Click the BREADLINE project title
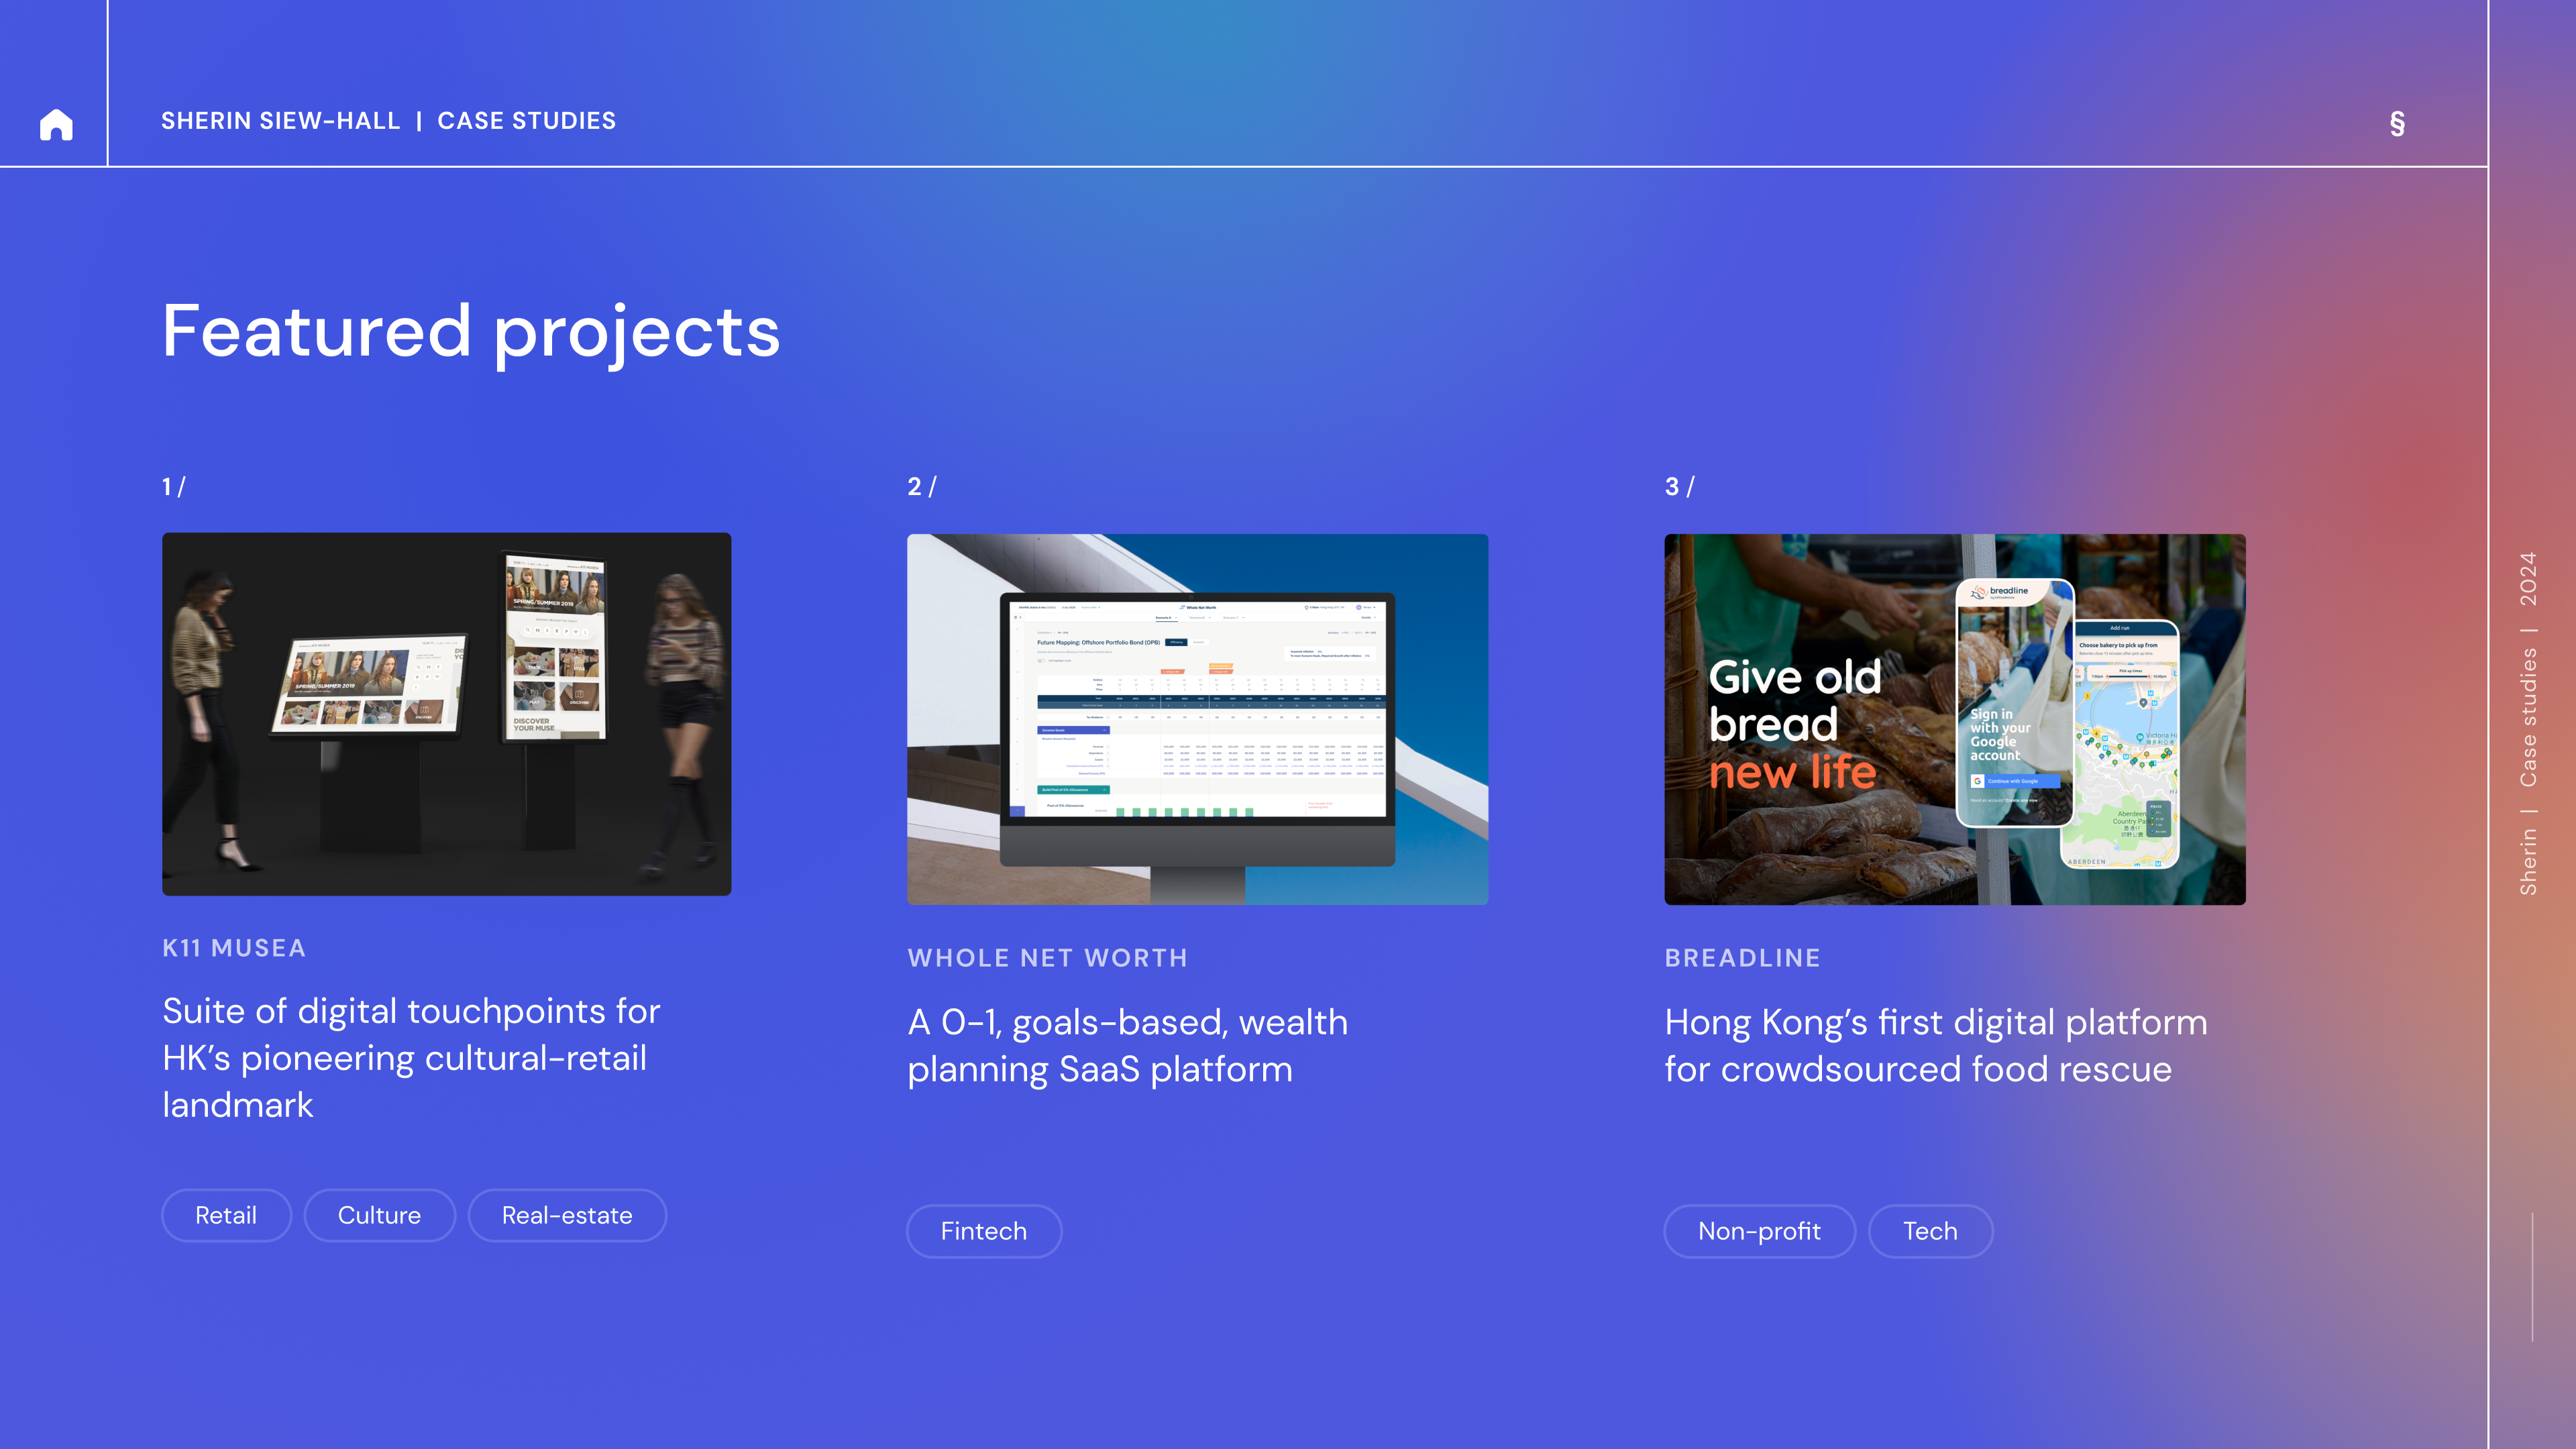Viewport: 2576px width, 1449px height. click(x=1742, y=958)
